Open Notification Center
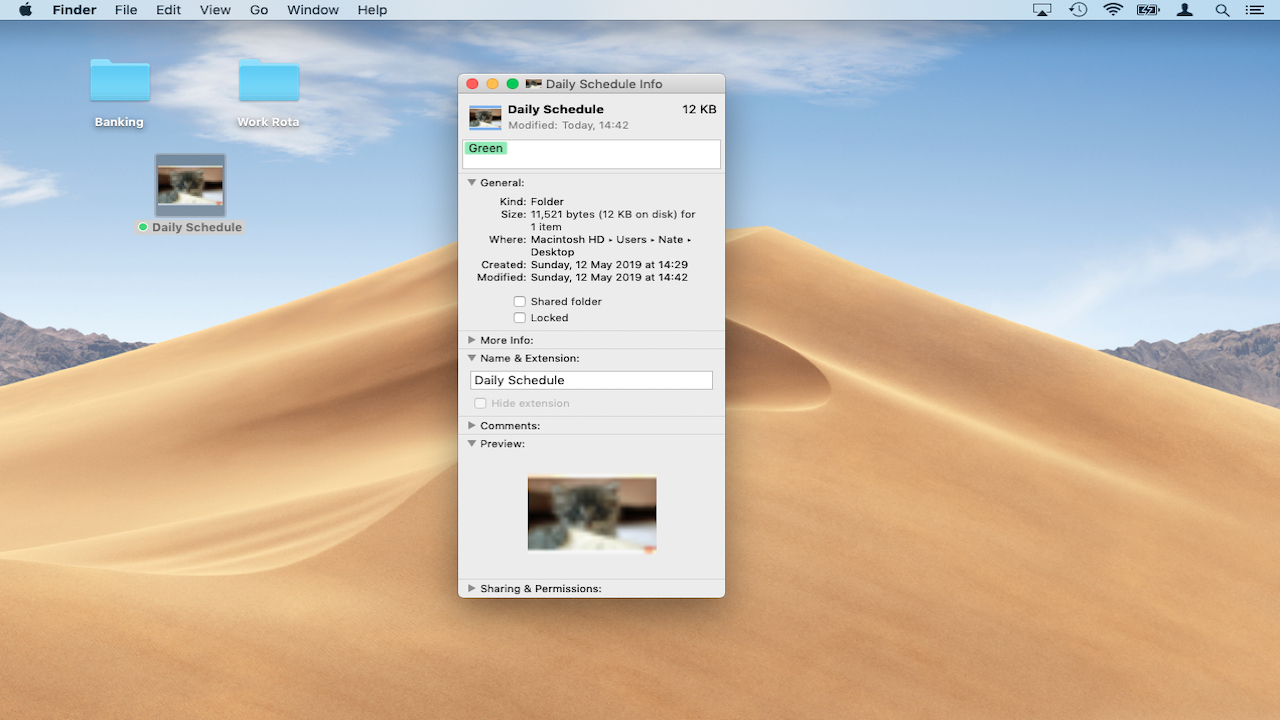Image resolution: width=1280 pixels, height=720 pixels. (x=1254, y=10)
